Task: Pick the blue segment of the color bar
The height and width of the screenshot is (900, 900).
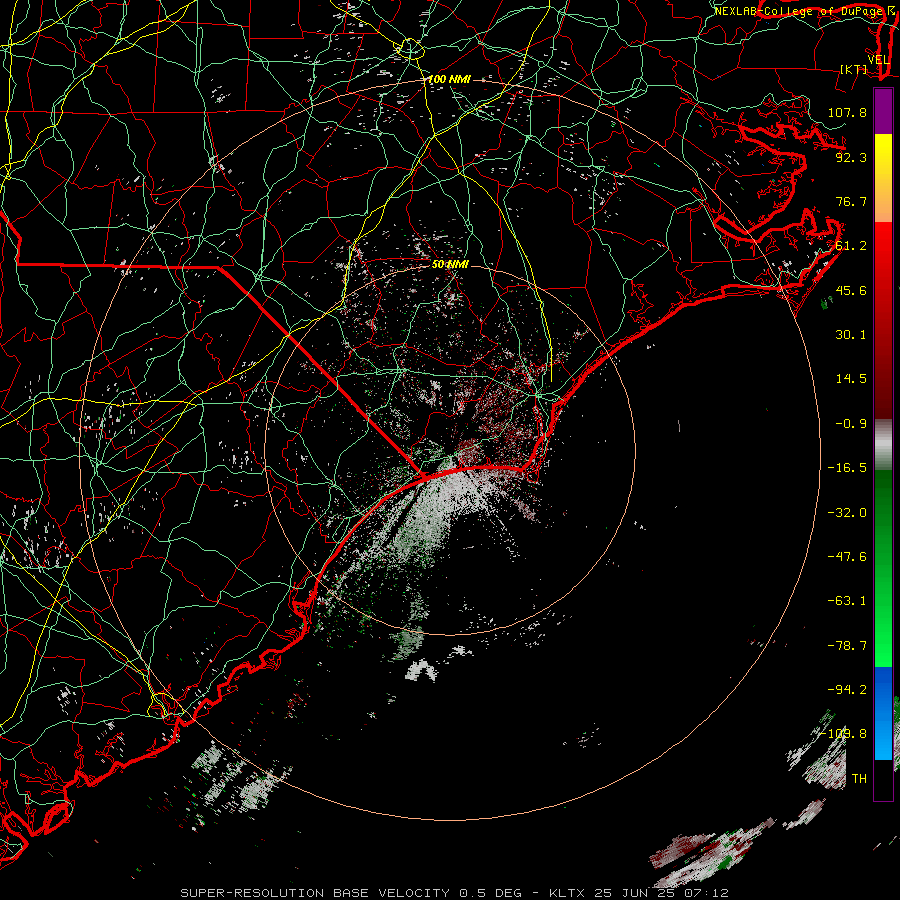Action: click(x=883, y=713)
